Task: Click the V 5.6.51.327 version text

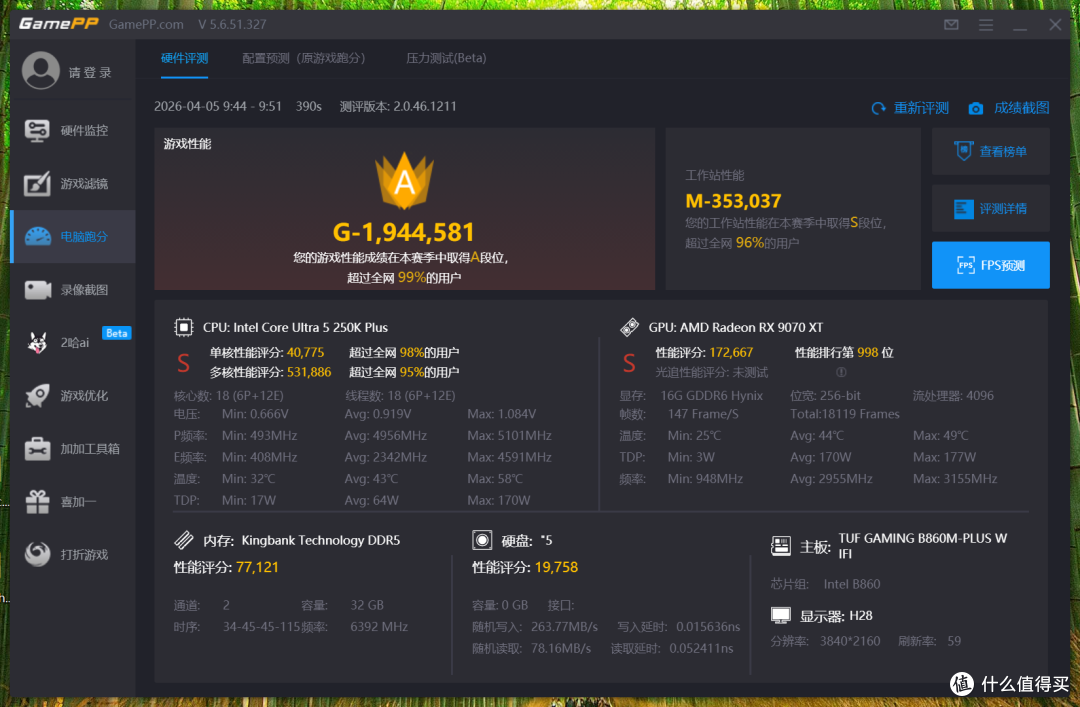Action: pos(232,25)
